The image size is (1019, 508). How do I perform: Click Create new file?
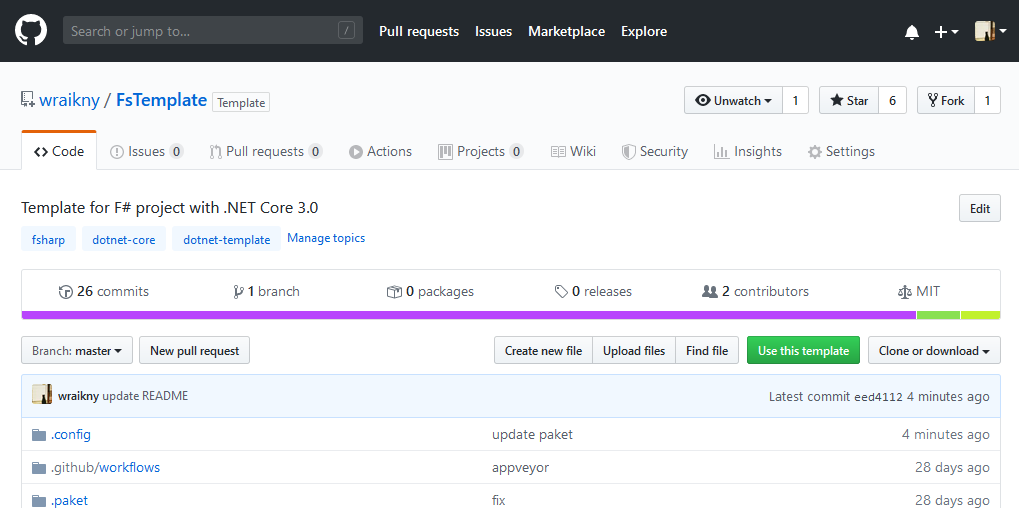(x=543, y=350)
